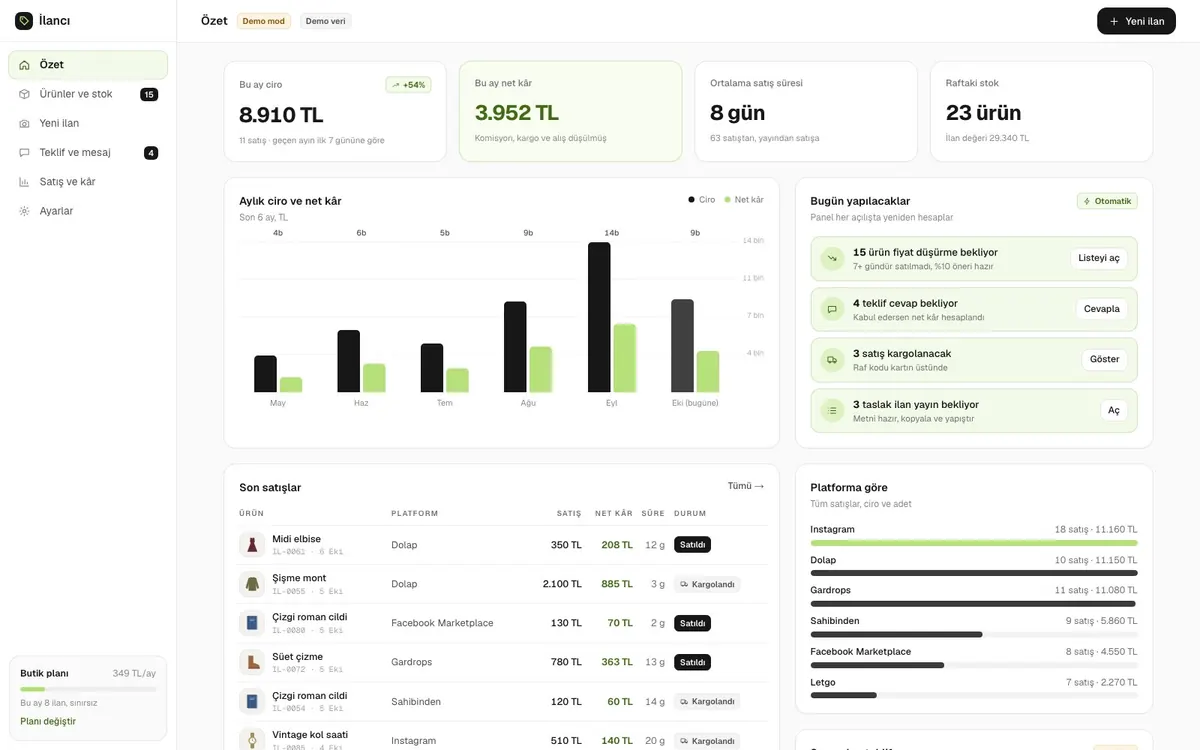
Task: Click the tall black Eyl ciro bar
Action: coord(599,317)
